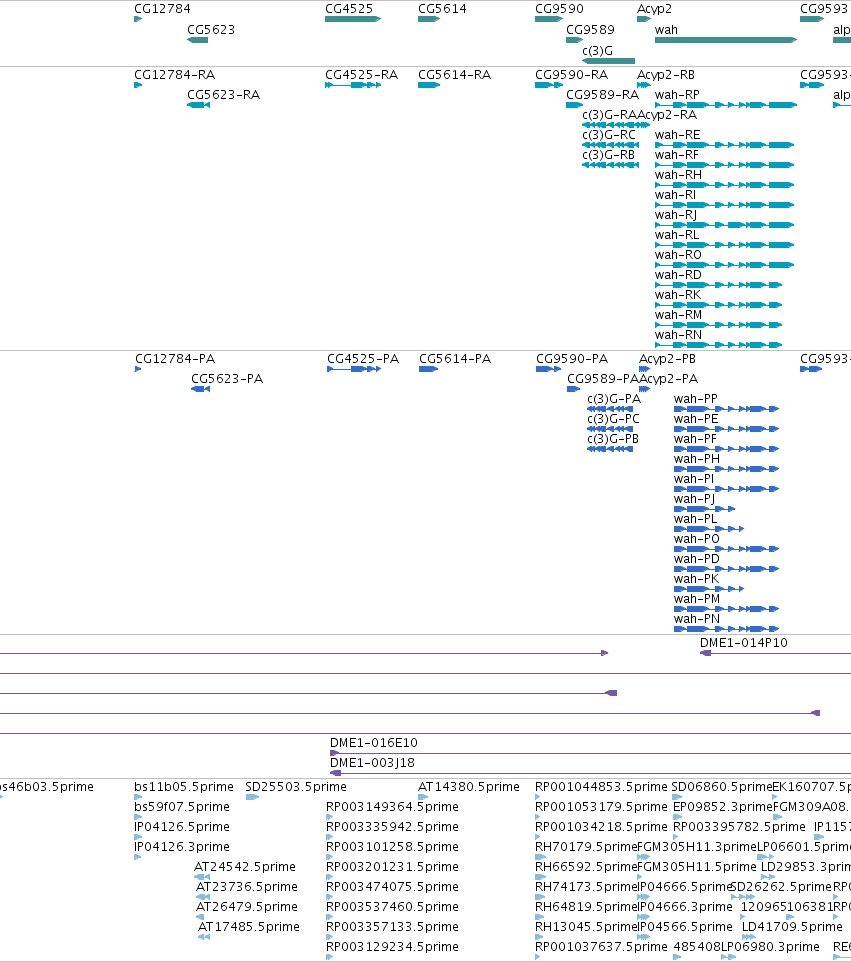The height and width of the screenshot is (962, 851).
Task: Select the wah-RD transcript
Action: [718, 285]
